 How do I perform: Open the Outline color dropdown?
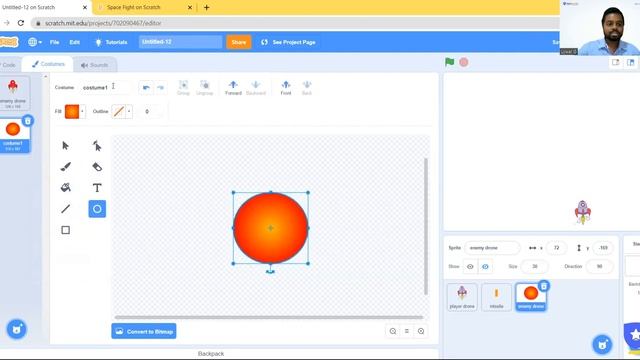(129, 111)
